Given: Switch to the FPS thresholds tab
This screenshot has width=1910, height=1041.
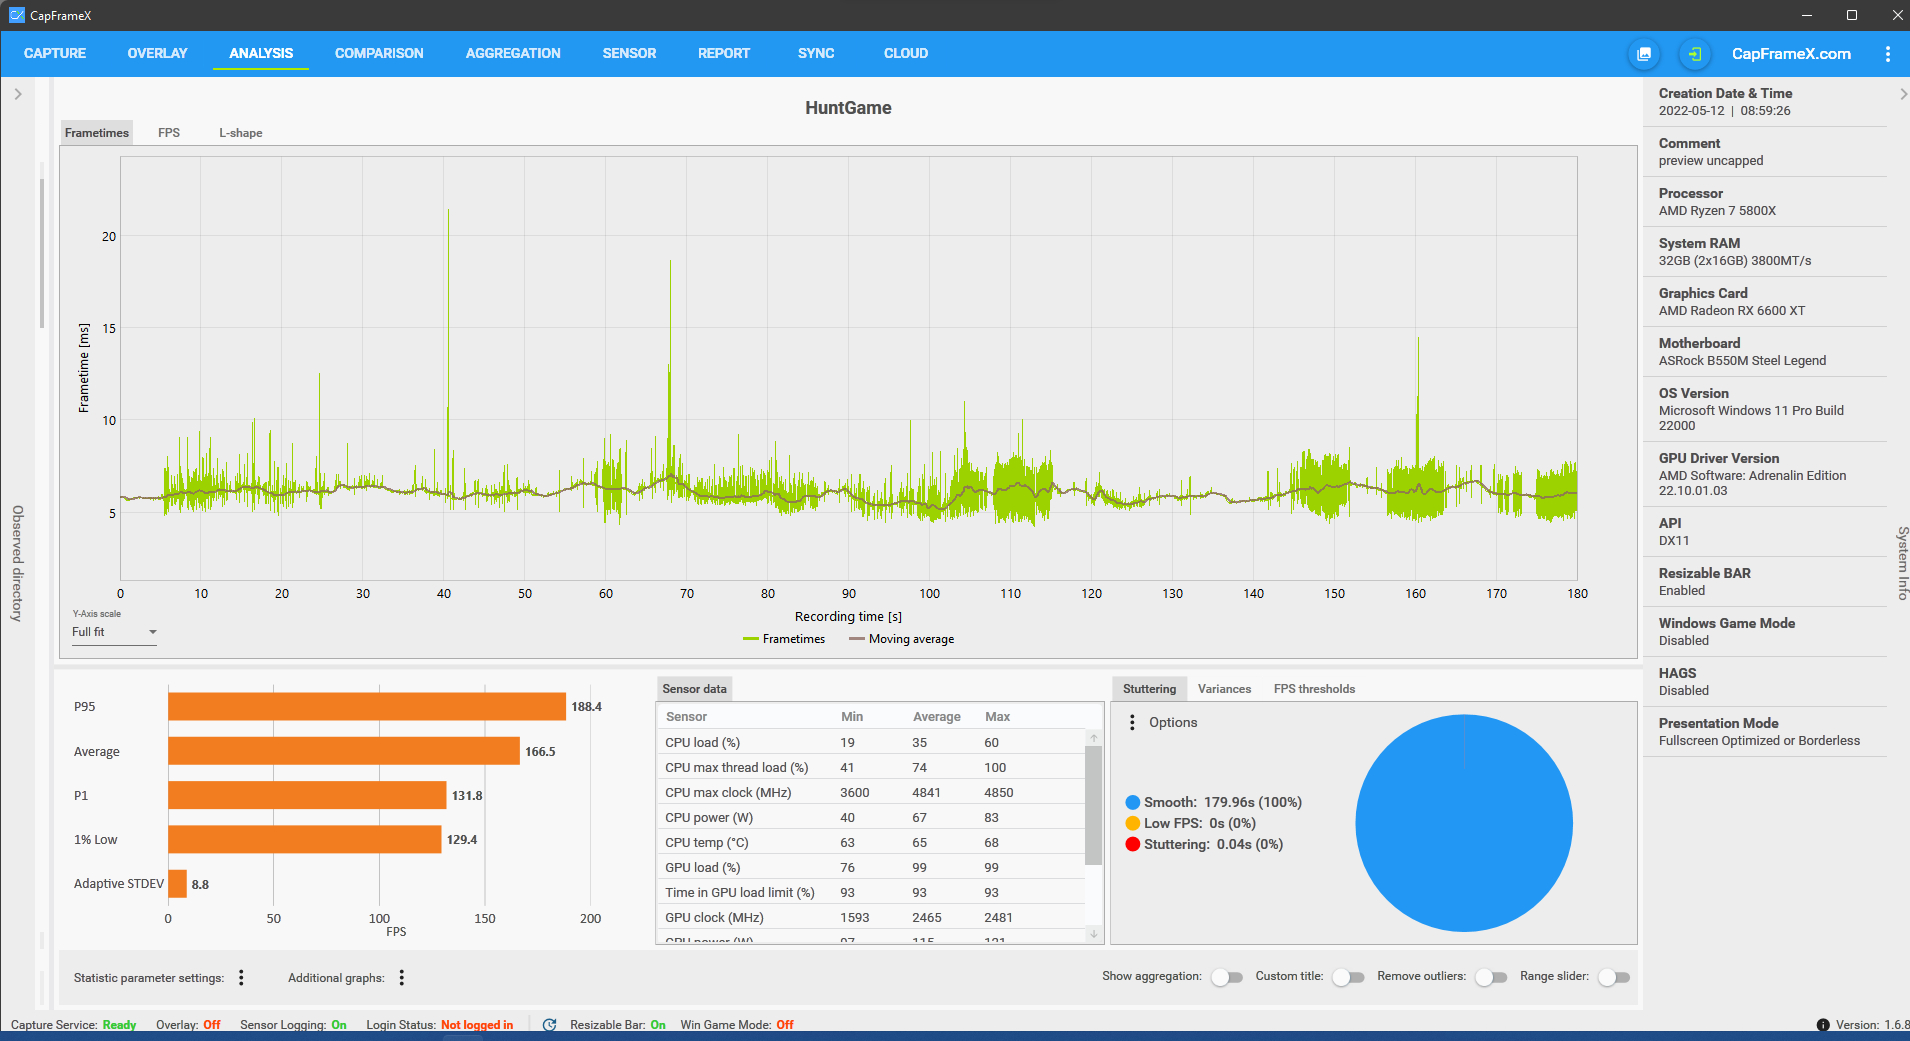Looking at the screenshot, I should pos(1314,689).
